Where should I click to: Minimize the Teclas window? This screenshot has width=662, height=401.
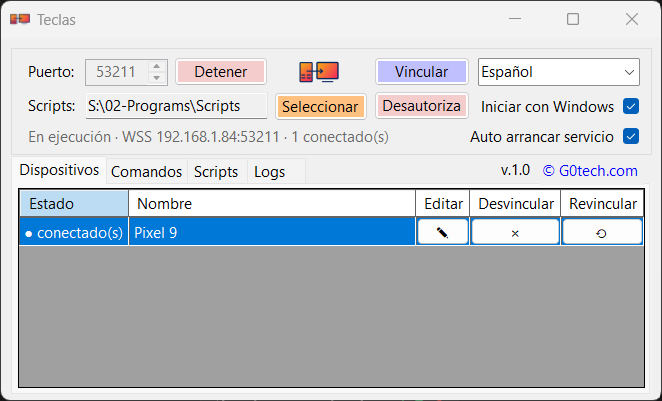(x=515, y=19)
